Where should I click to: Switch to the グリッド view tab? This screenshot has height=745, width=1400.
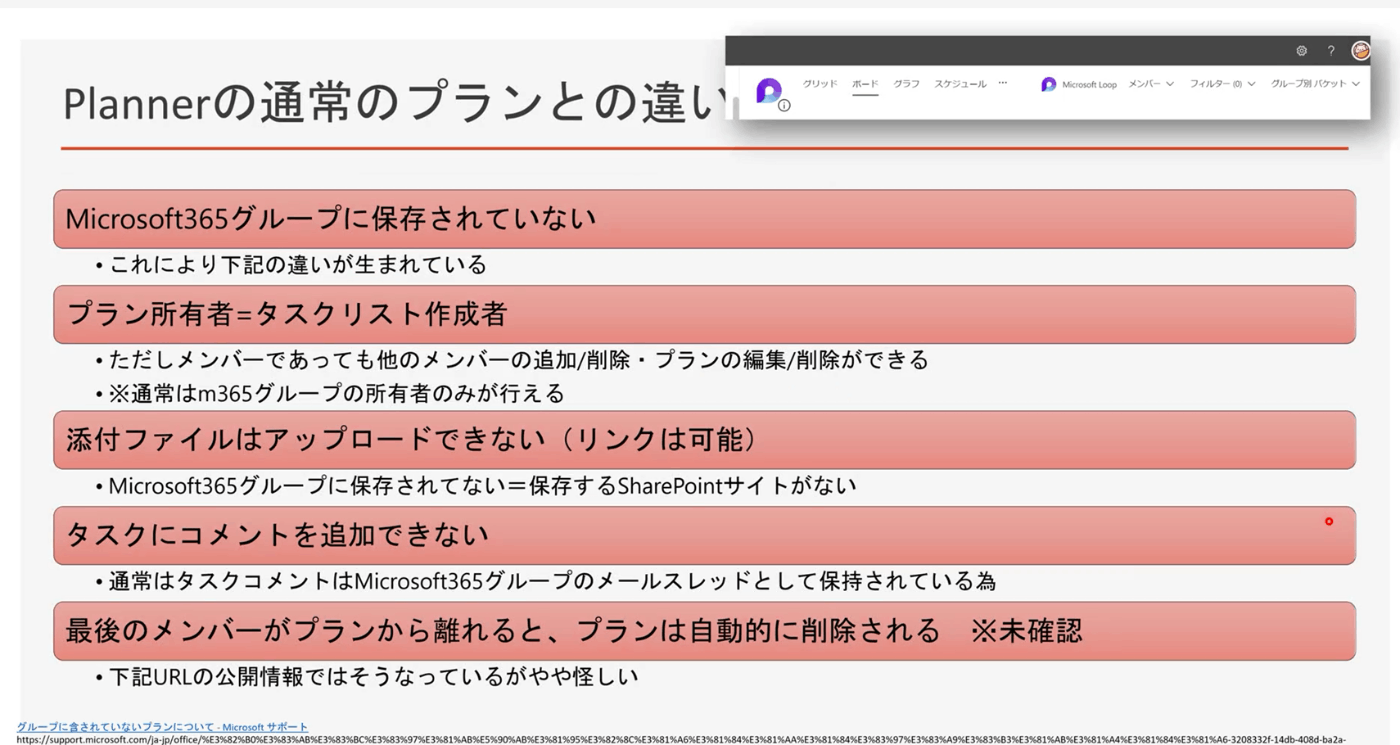click(820, 84)
